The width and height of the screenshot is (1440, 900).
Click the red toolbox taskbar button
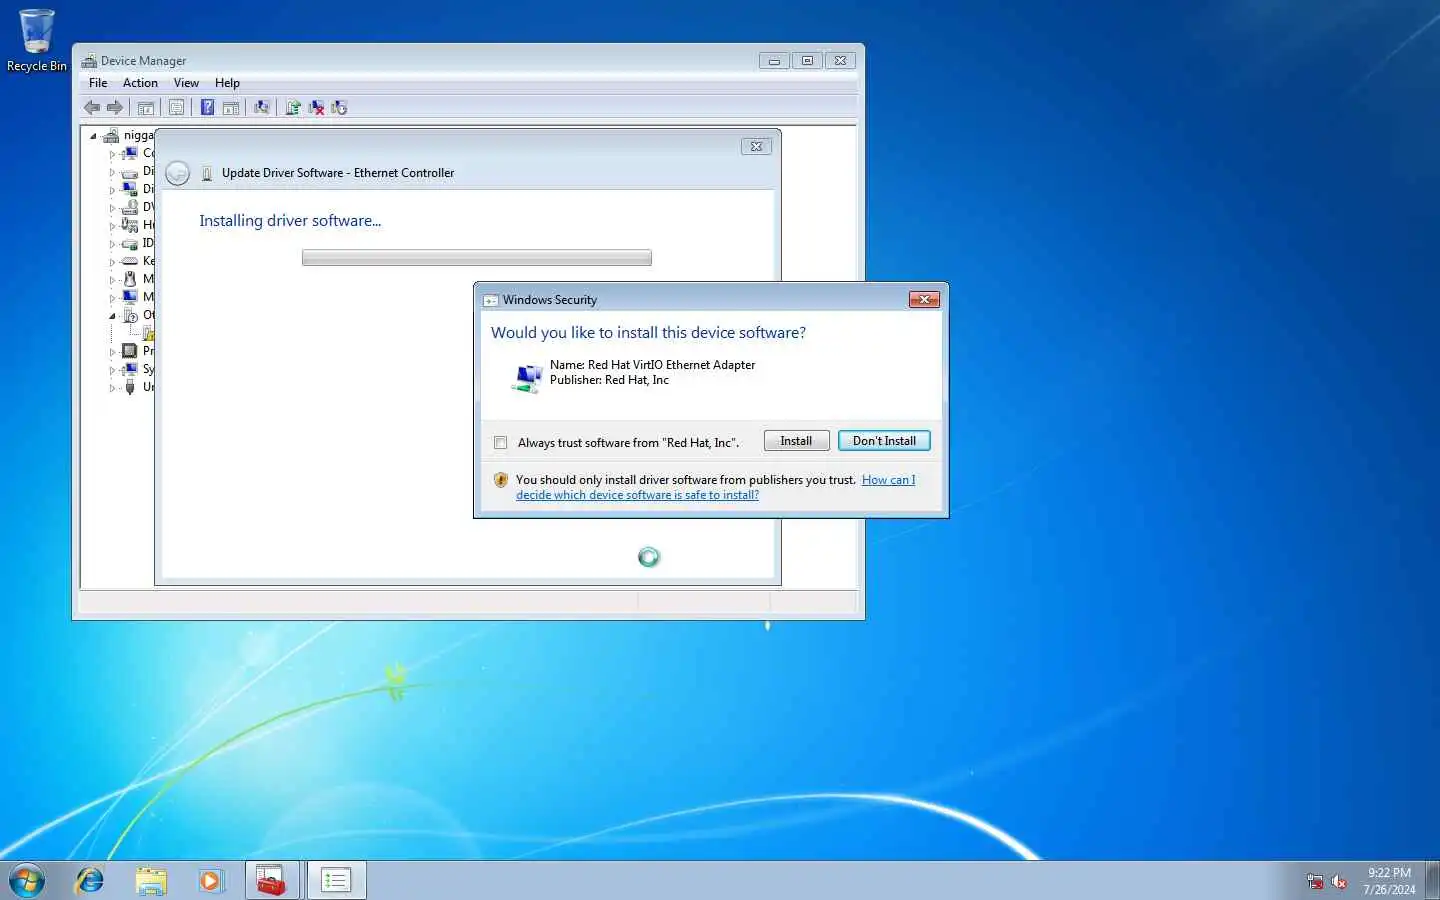coord(272,880)
